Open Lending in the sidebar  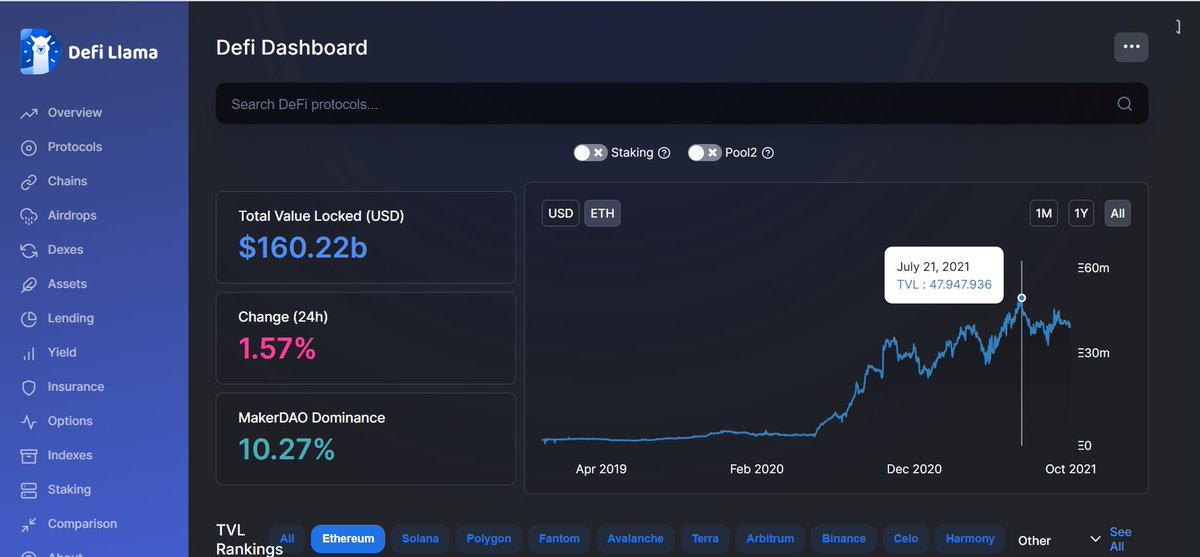click(71, 318)
